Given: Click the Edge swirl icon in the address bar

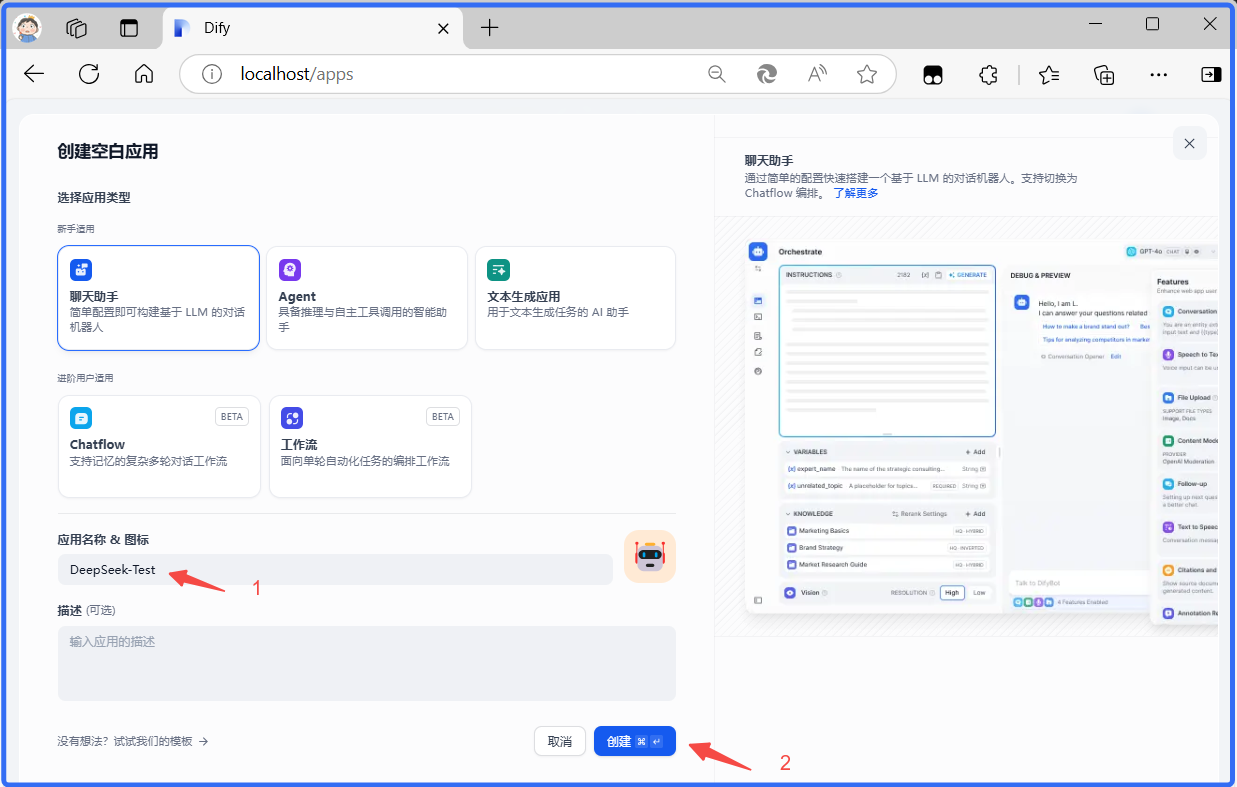Looking at the screenshot, I should click(x=767, y=74).
